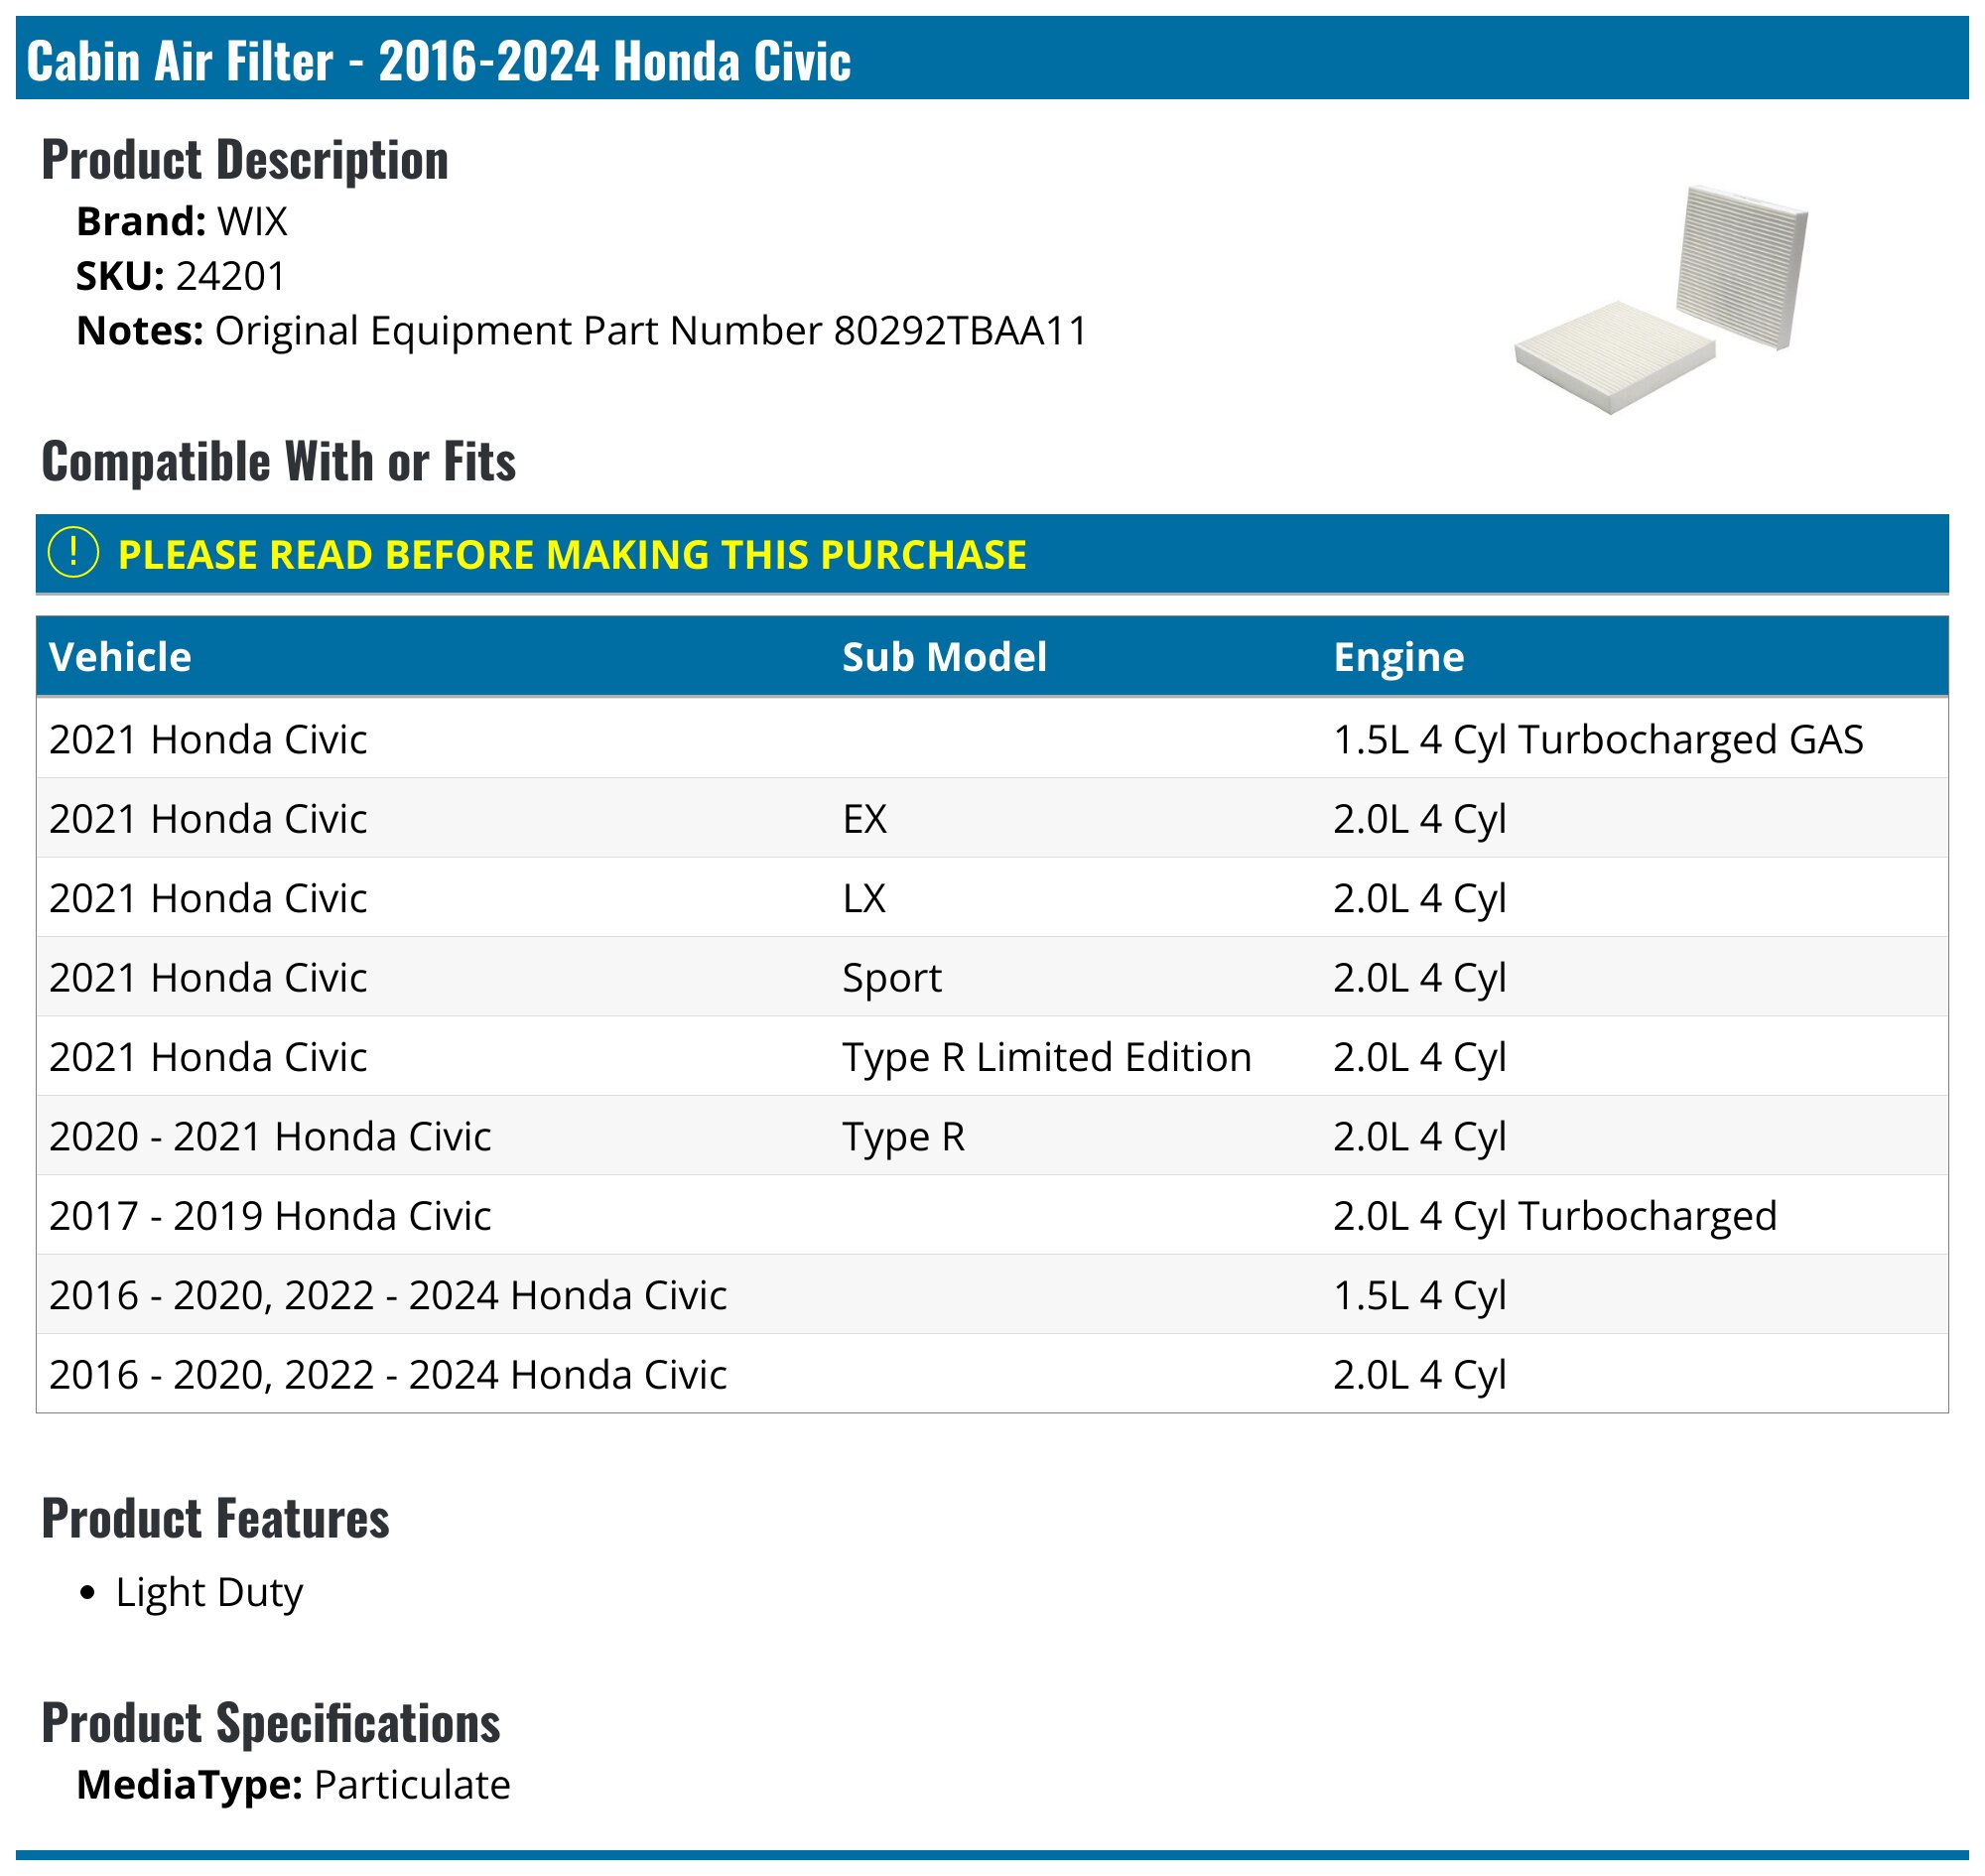
Task: Click the Compatible With or Fits heading
Action: point(278,461)
